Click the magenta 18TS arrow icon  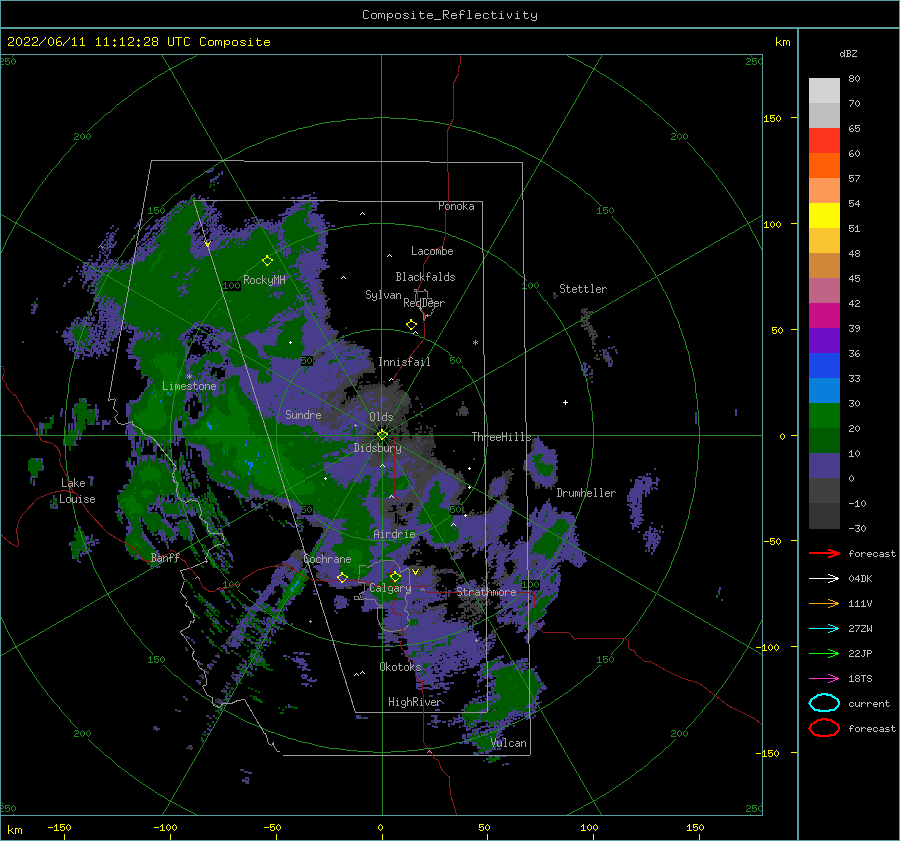pos(824,679)
